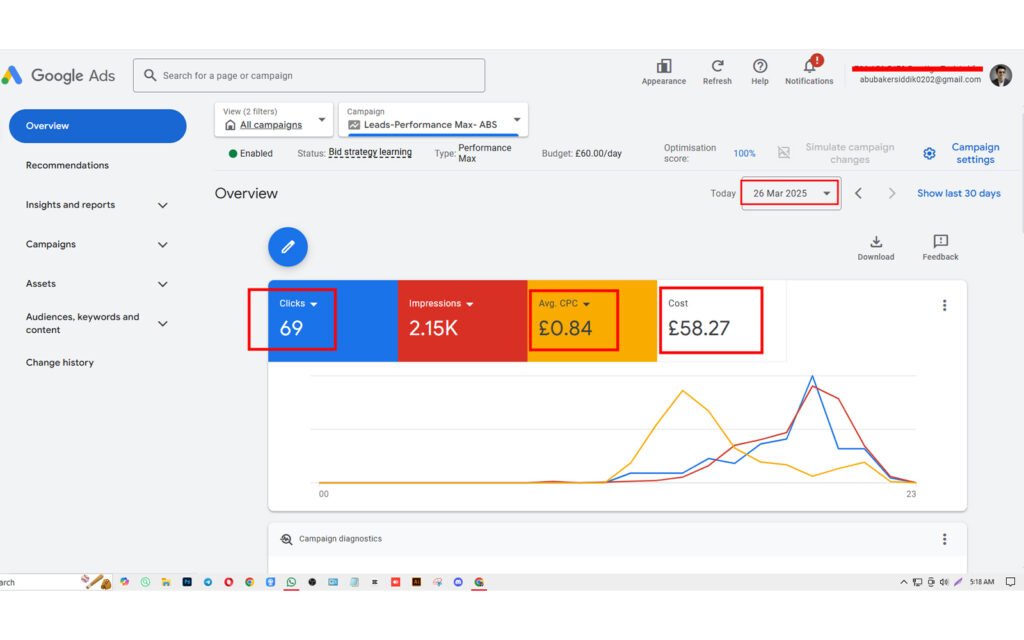This screenshot has width=1024, height=640.
Task: Open WhatsApp from the taskbar
Action: tap(291, 582)
